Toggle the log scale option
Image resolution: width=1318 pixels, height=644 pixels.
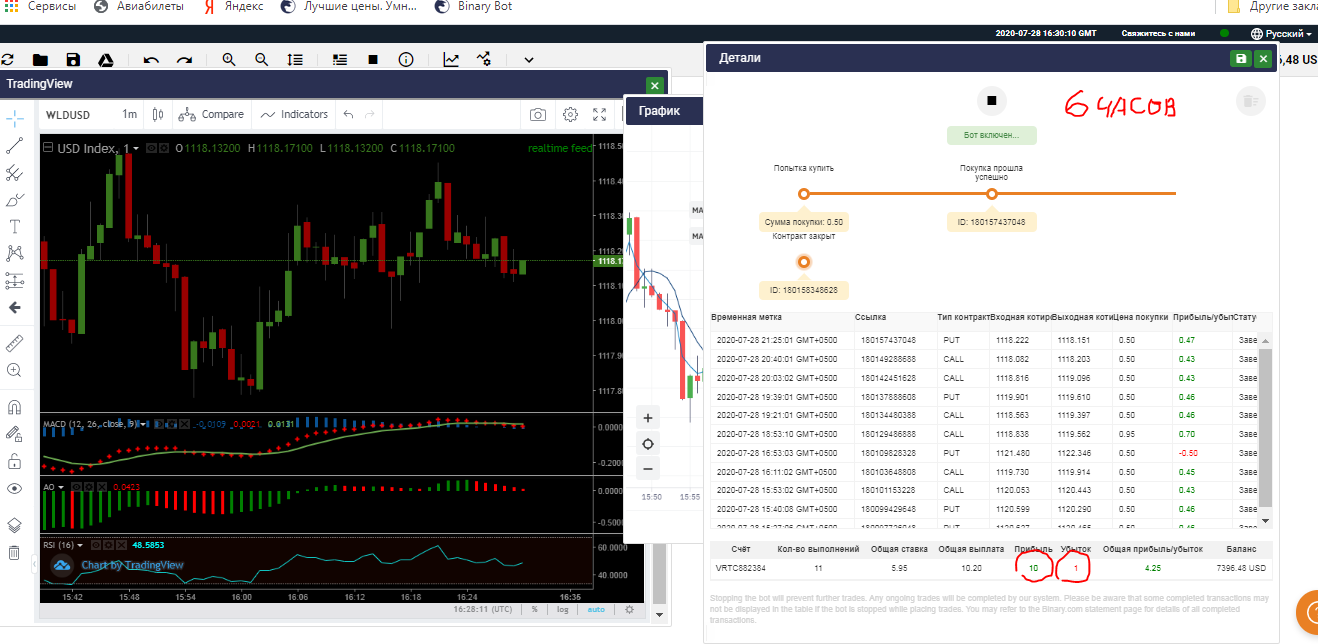pos(563,609)
